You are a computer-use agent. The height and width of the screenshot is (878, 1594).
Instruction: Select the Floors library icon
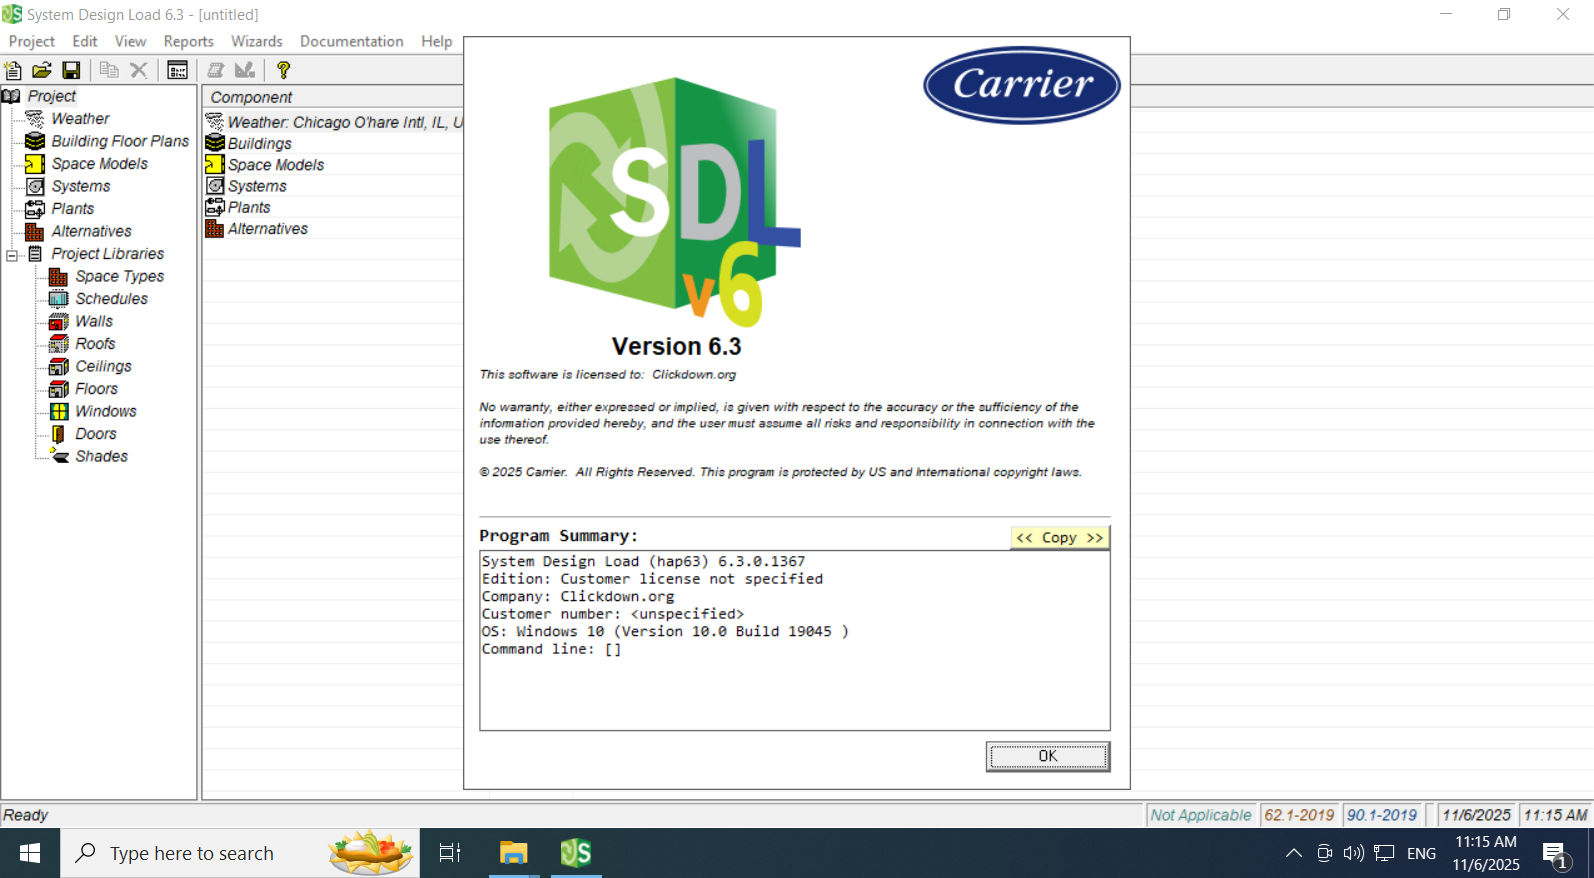coord(59,389)
